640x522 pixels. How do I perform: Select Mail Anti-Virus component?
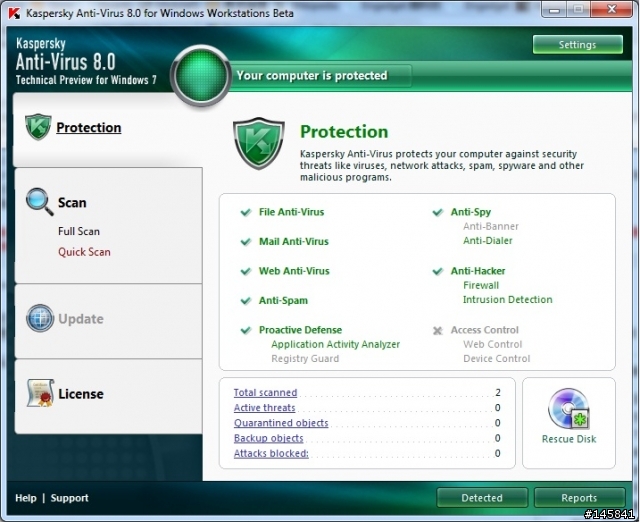(x=294, y=242)
